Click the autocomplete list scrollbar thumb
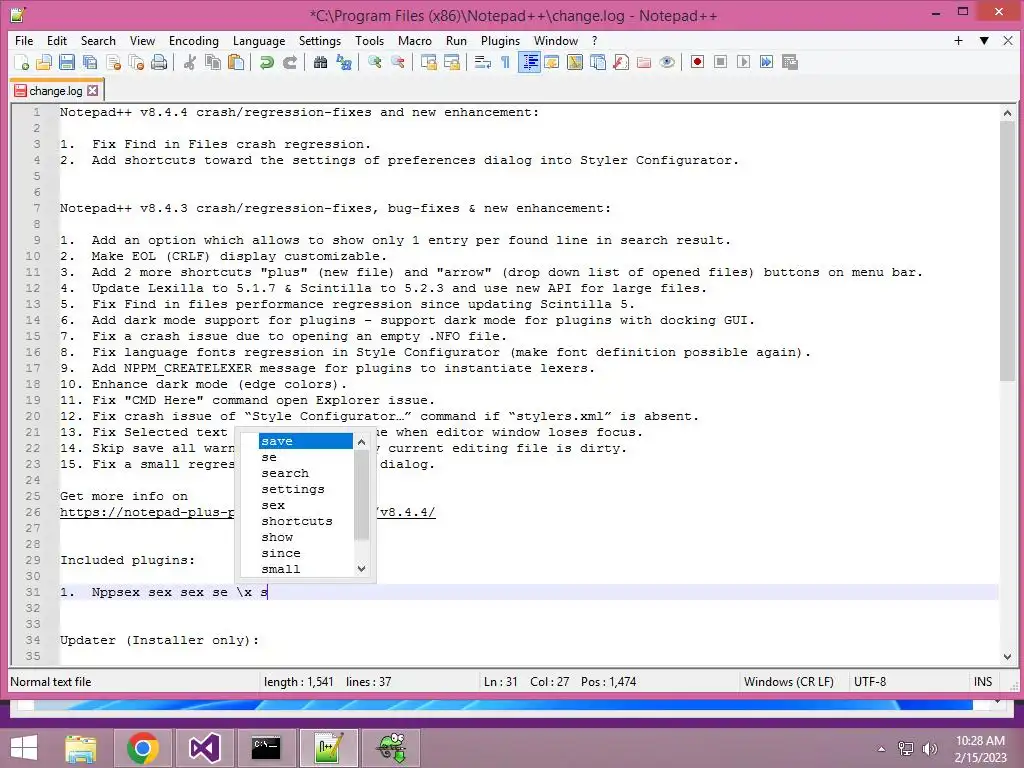This screenshot has height=768, width=1024. (361, 495)
